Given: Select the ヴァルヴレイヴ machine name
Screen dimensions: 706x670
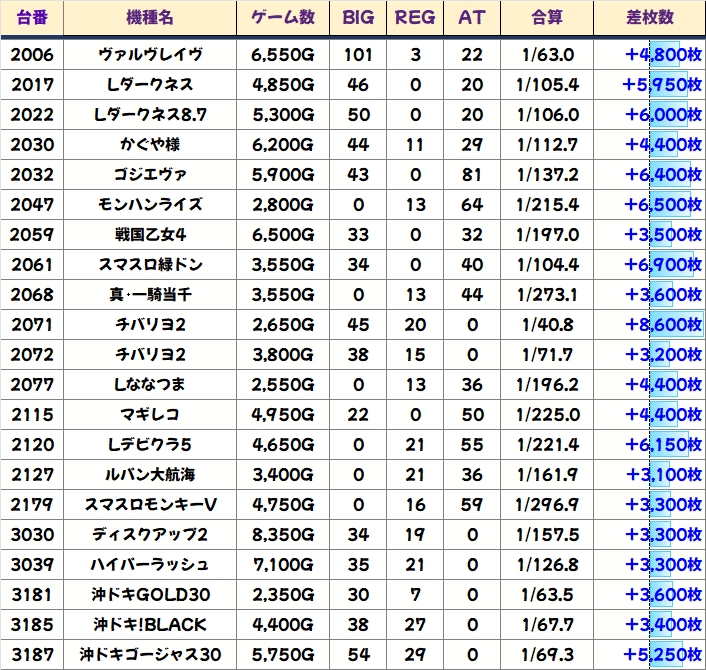Looking at the screenshot, I should (x=150, y=55).
